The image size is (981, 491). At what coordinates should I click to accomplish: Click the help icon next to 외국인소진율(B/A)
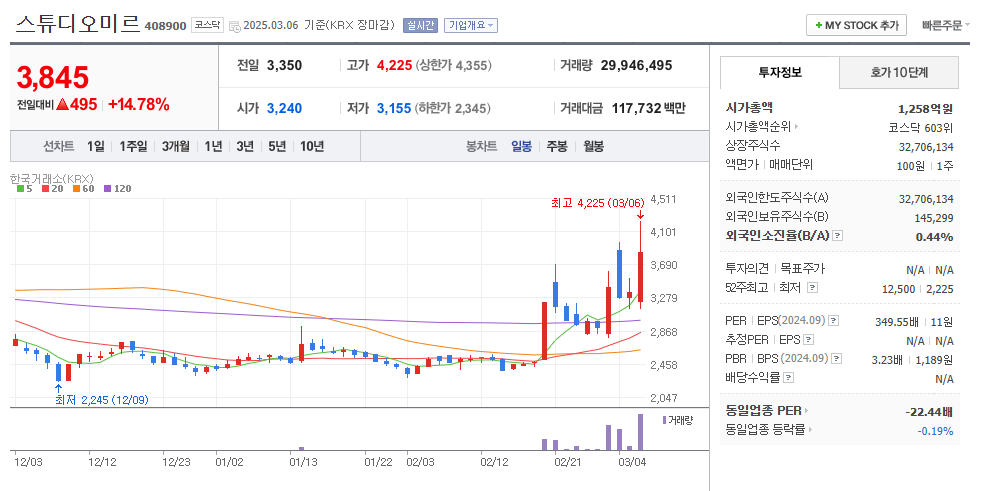(838, 236)
